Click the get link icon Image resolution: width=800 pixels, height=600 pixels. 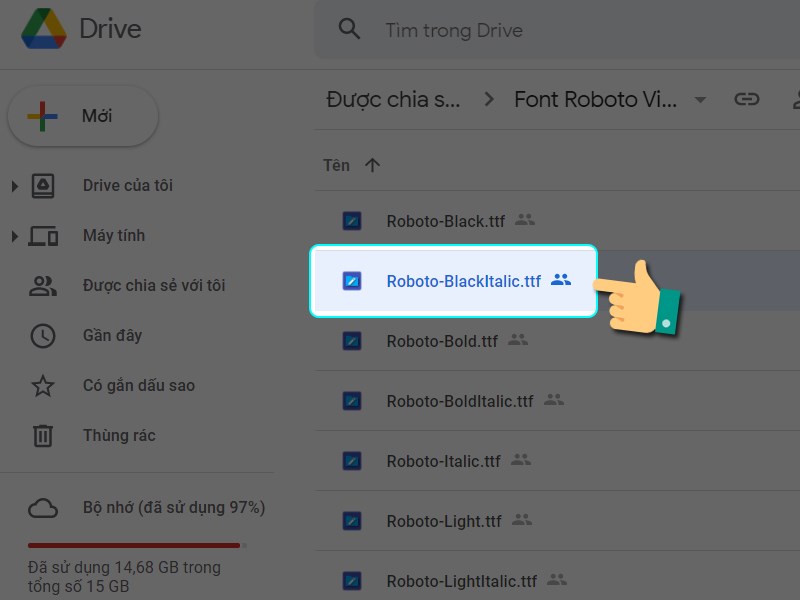[747, 99]
